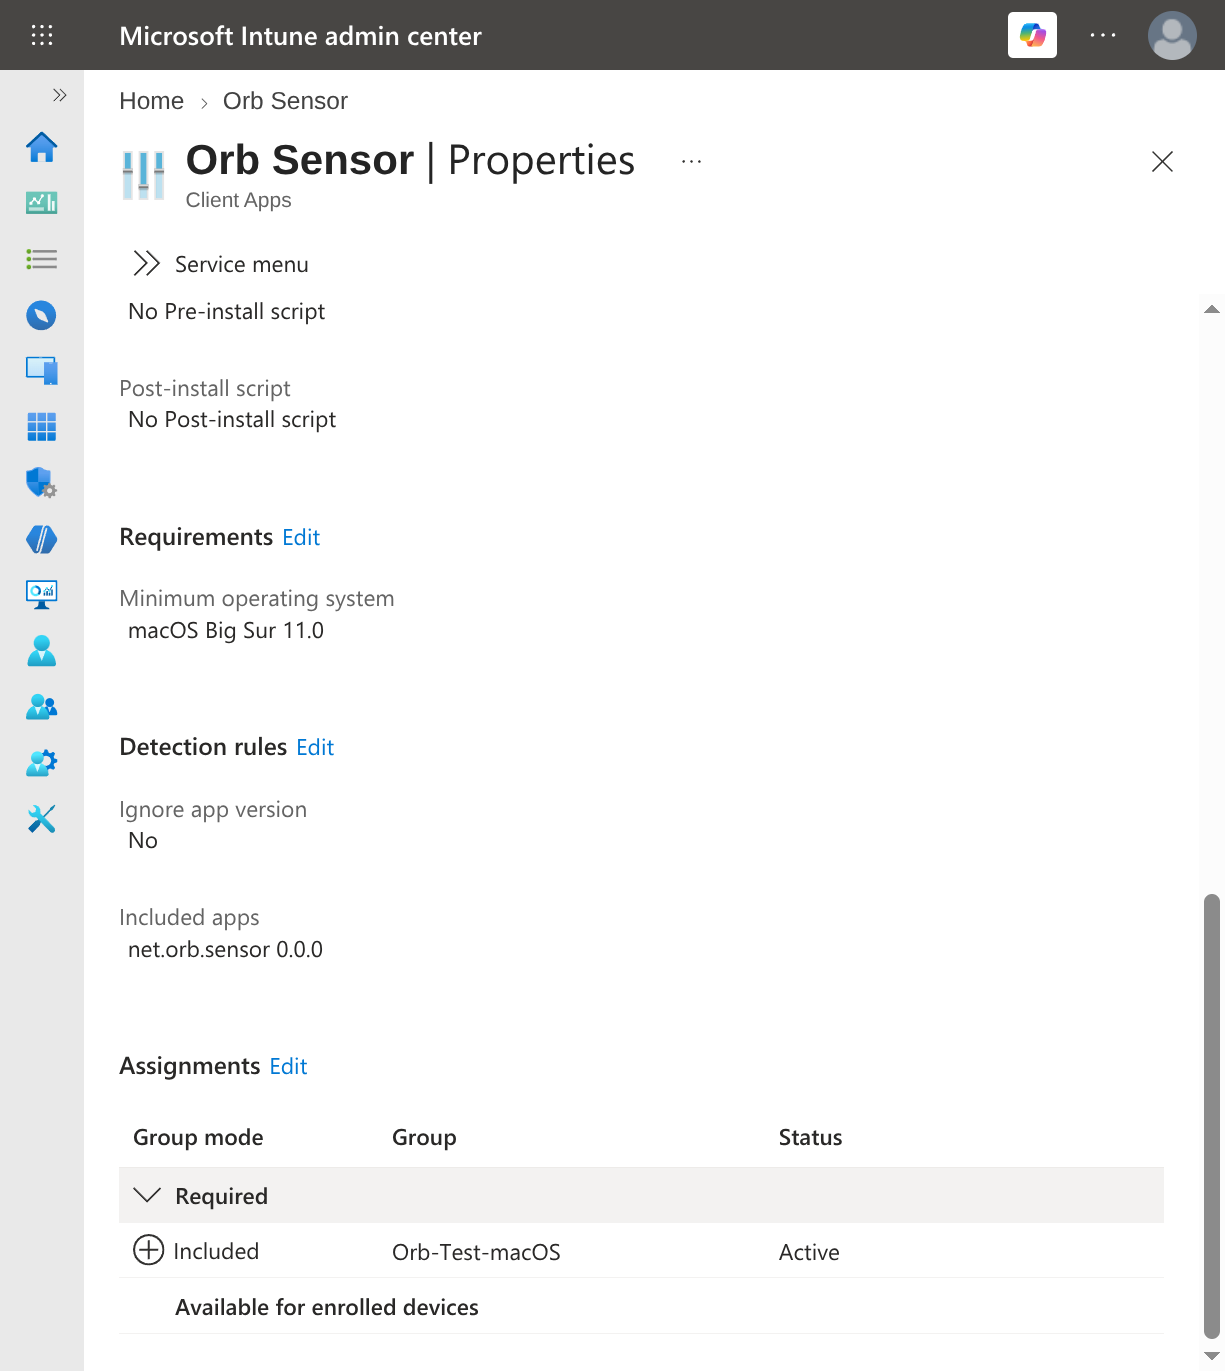The image size is (1225, 1371).
Task: Click the scrollbar down arrow
Action: point(1212,1356)
